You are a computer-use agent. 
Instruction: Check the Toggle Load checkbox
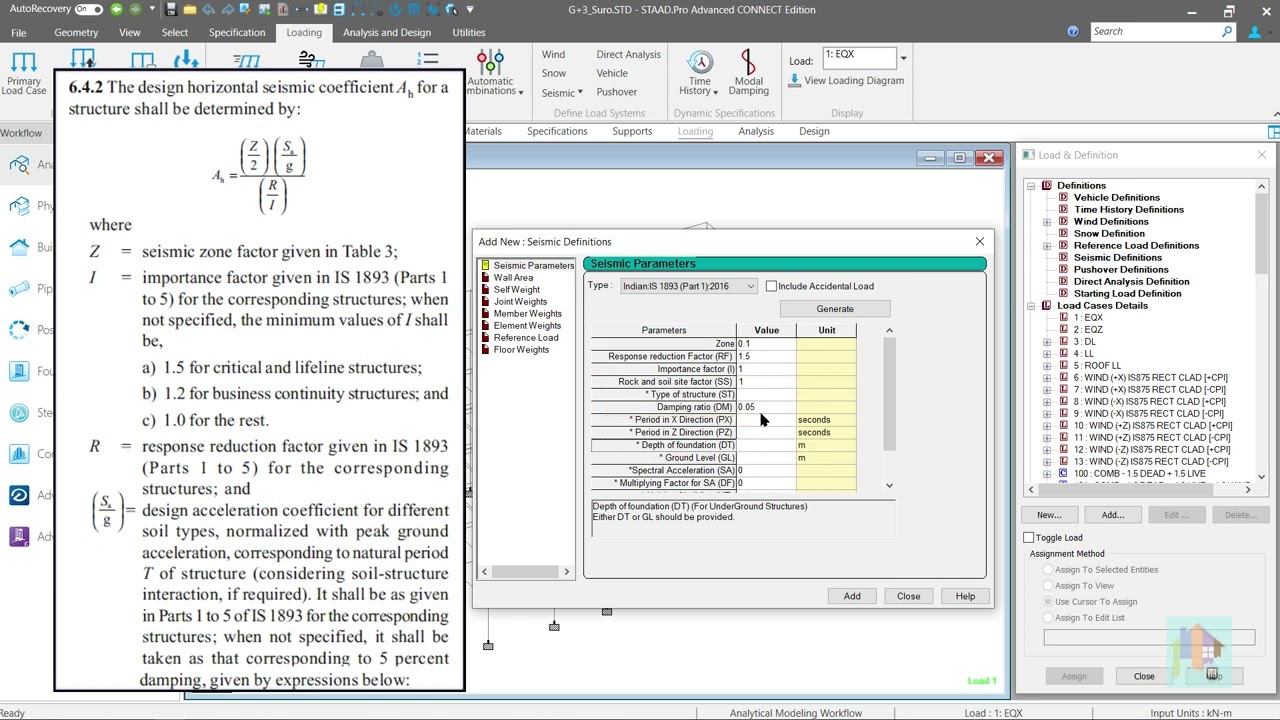pos(1028,537)
